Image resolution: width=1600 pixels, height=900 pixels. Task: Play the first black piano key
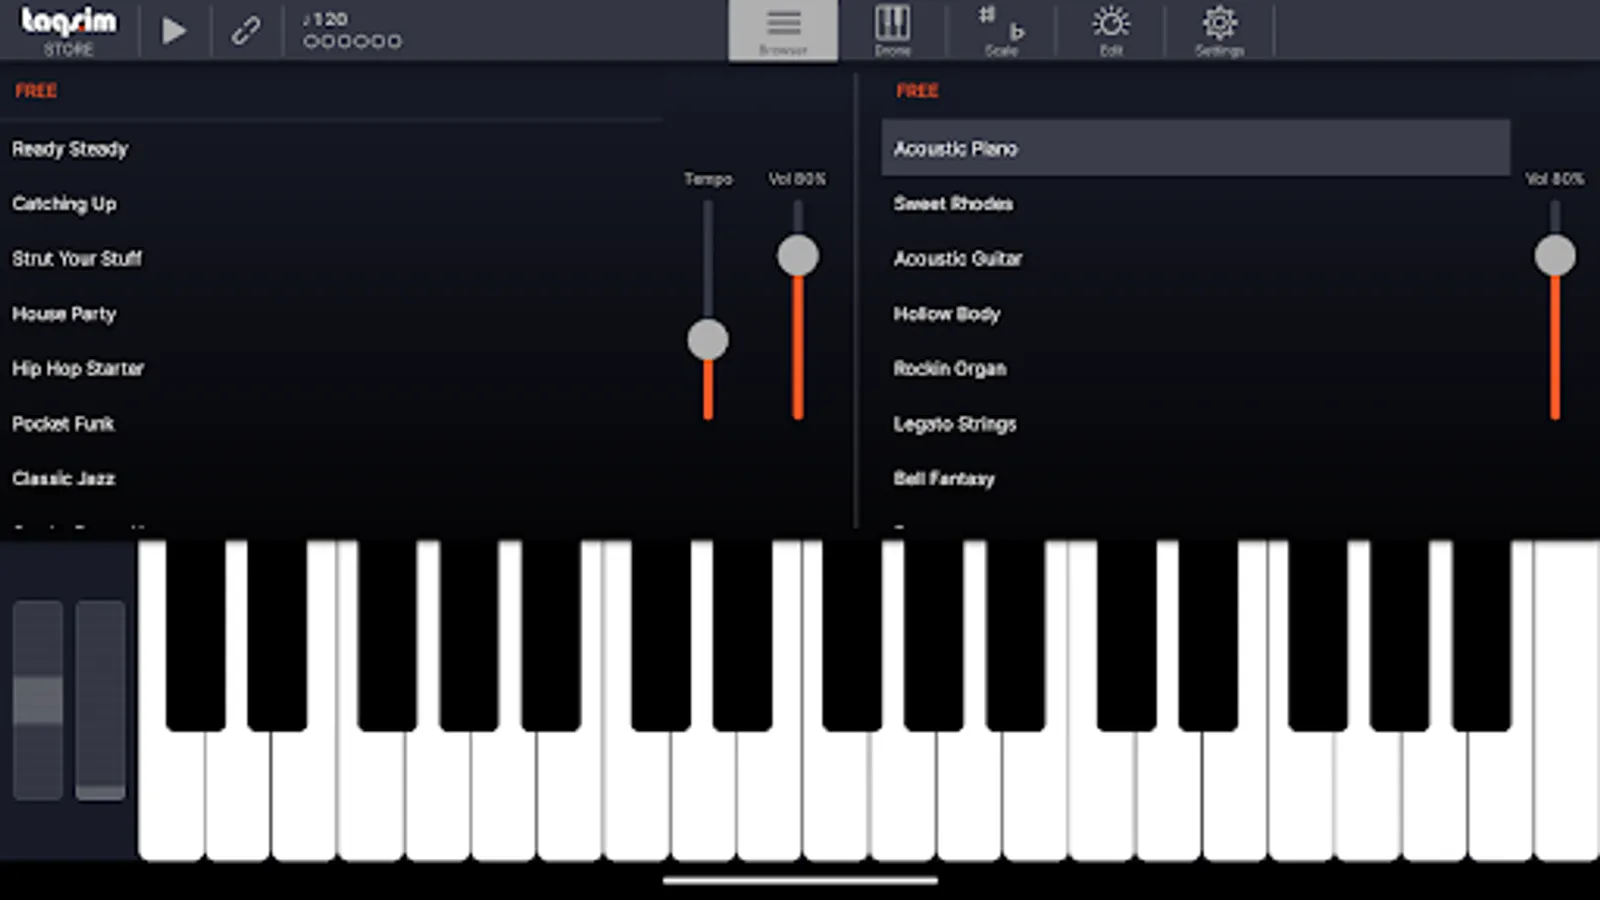196,635
